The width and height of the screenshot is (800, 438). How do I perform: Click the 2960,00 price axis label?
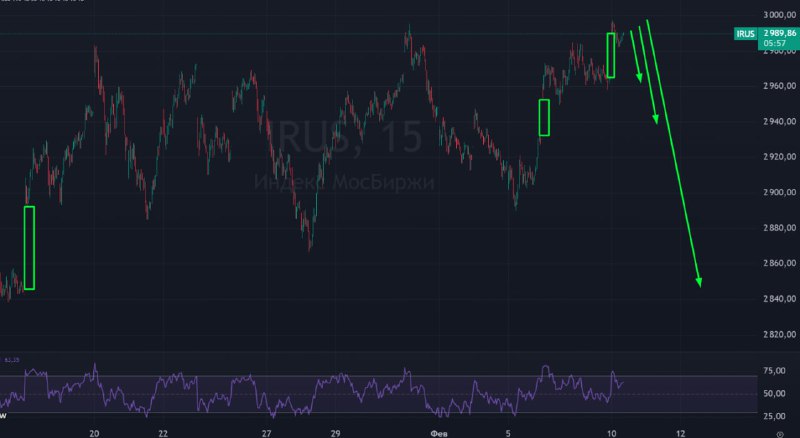780,86
